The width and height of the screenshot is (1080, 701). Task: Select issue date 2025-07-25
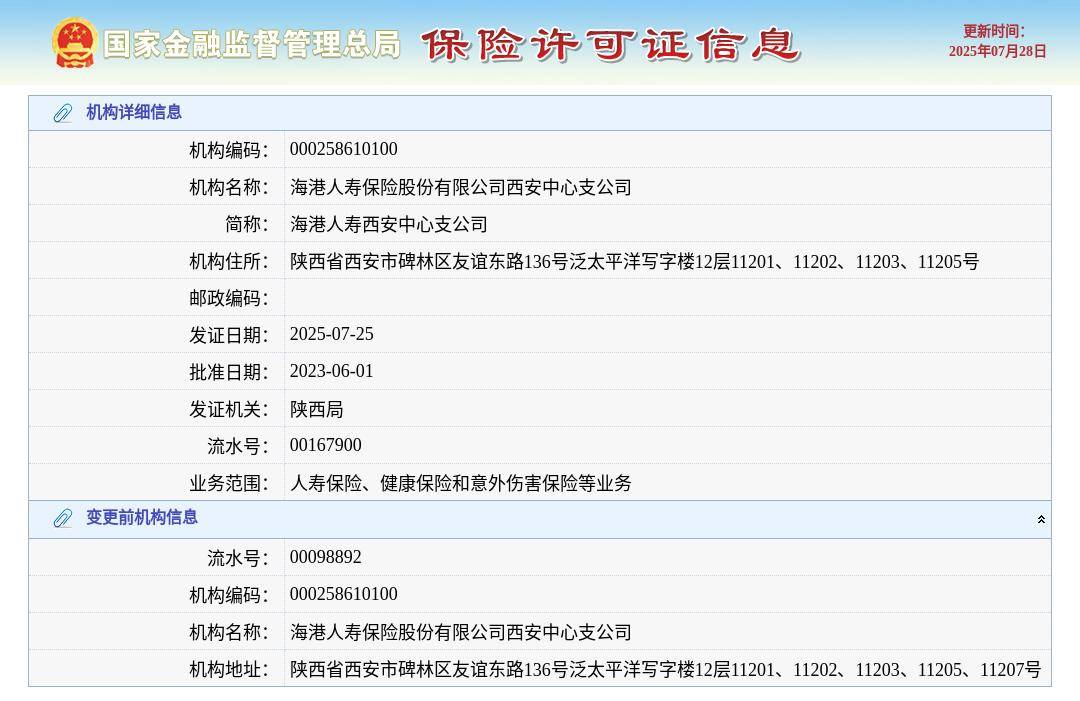(331, 334)
